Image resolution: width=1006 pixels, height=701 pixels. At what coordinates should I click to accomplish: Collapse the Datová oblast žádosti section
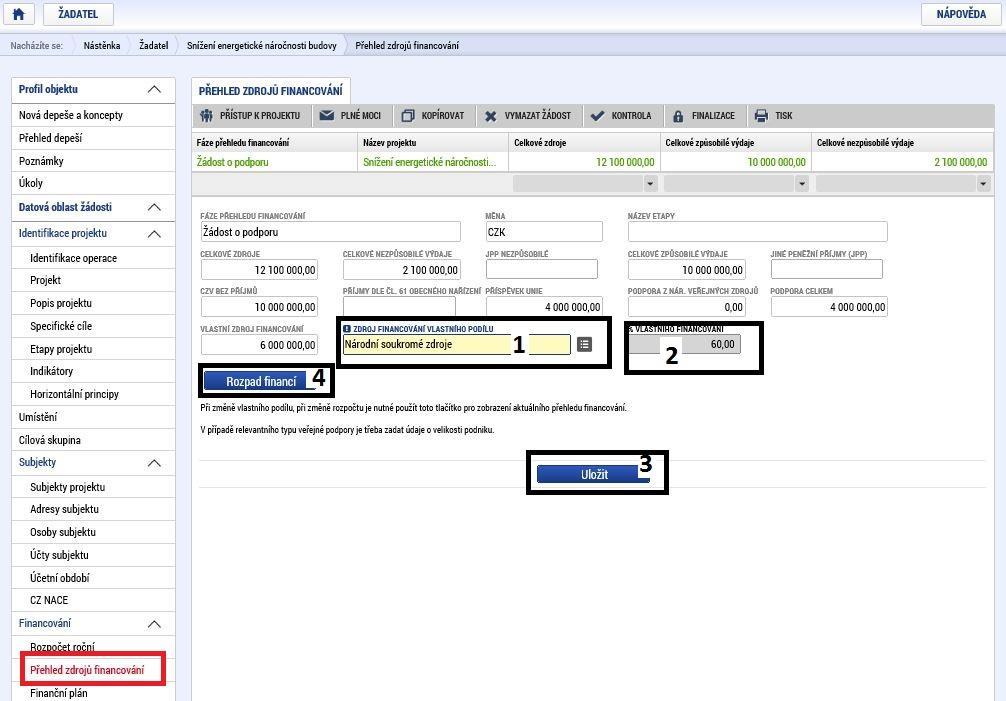[x=154, y=207]
